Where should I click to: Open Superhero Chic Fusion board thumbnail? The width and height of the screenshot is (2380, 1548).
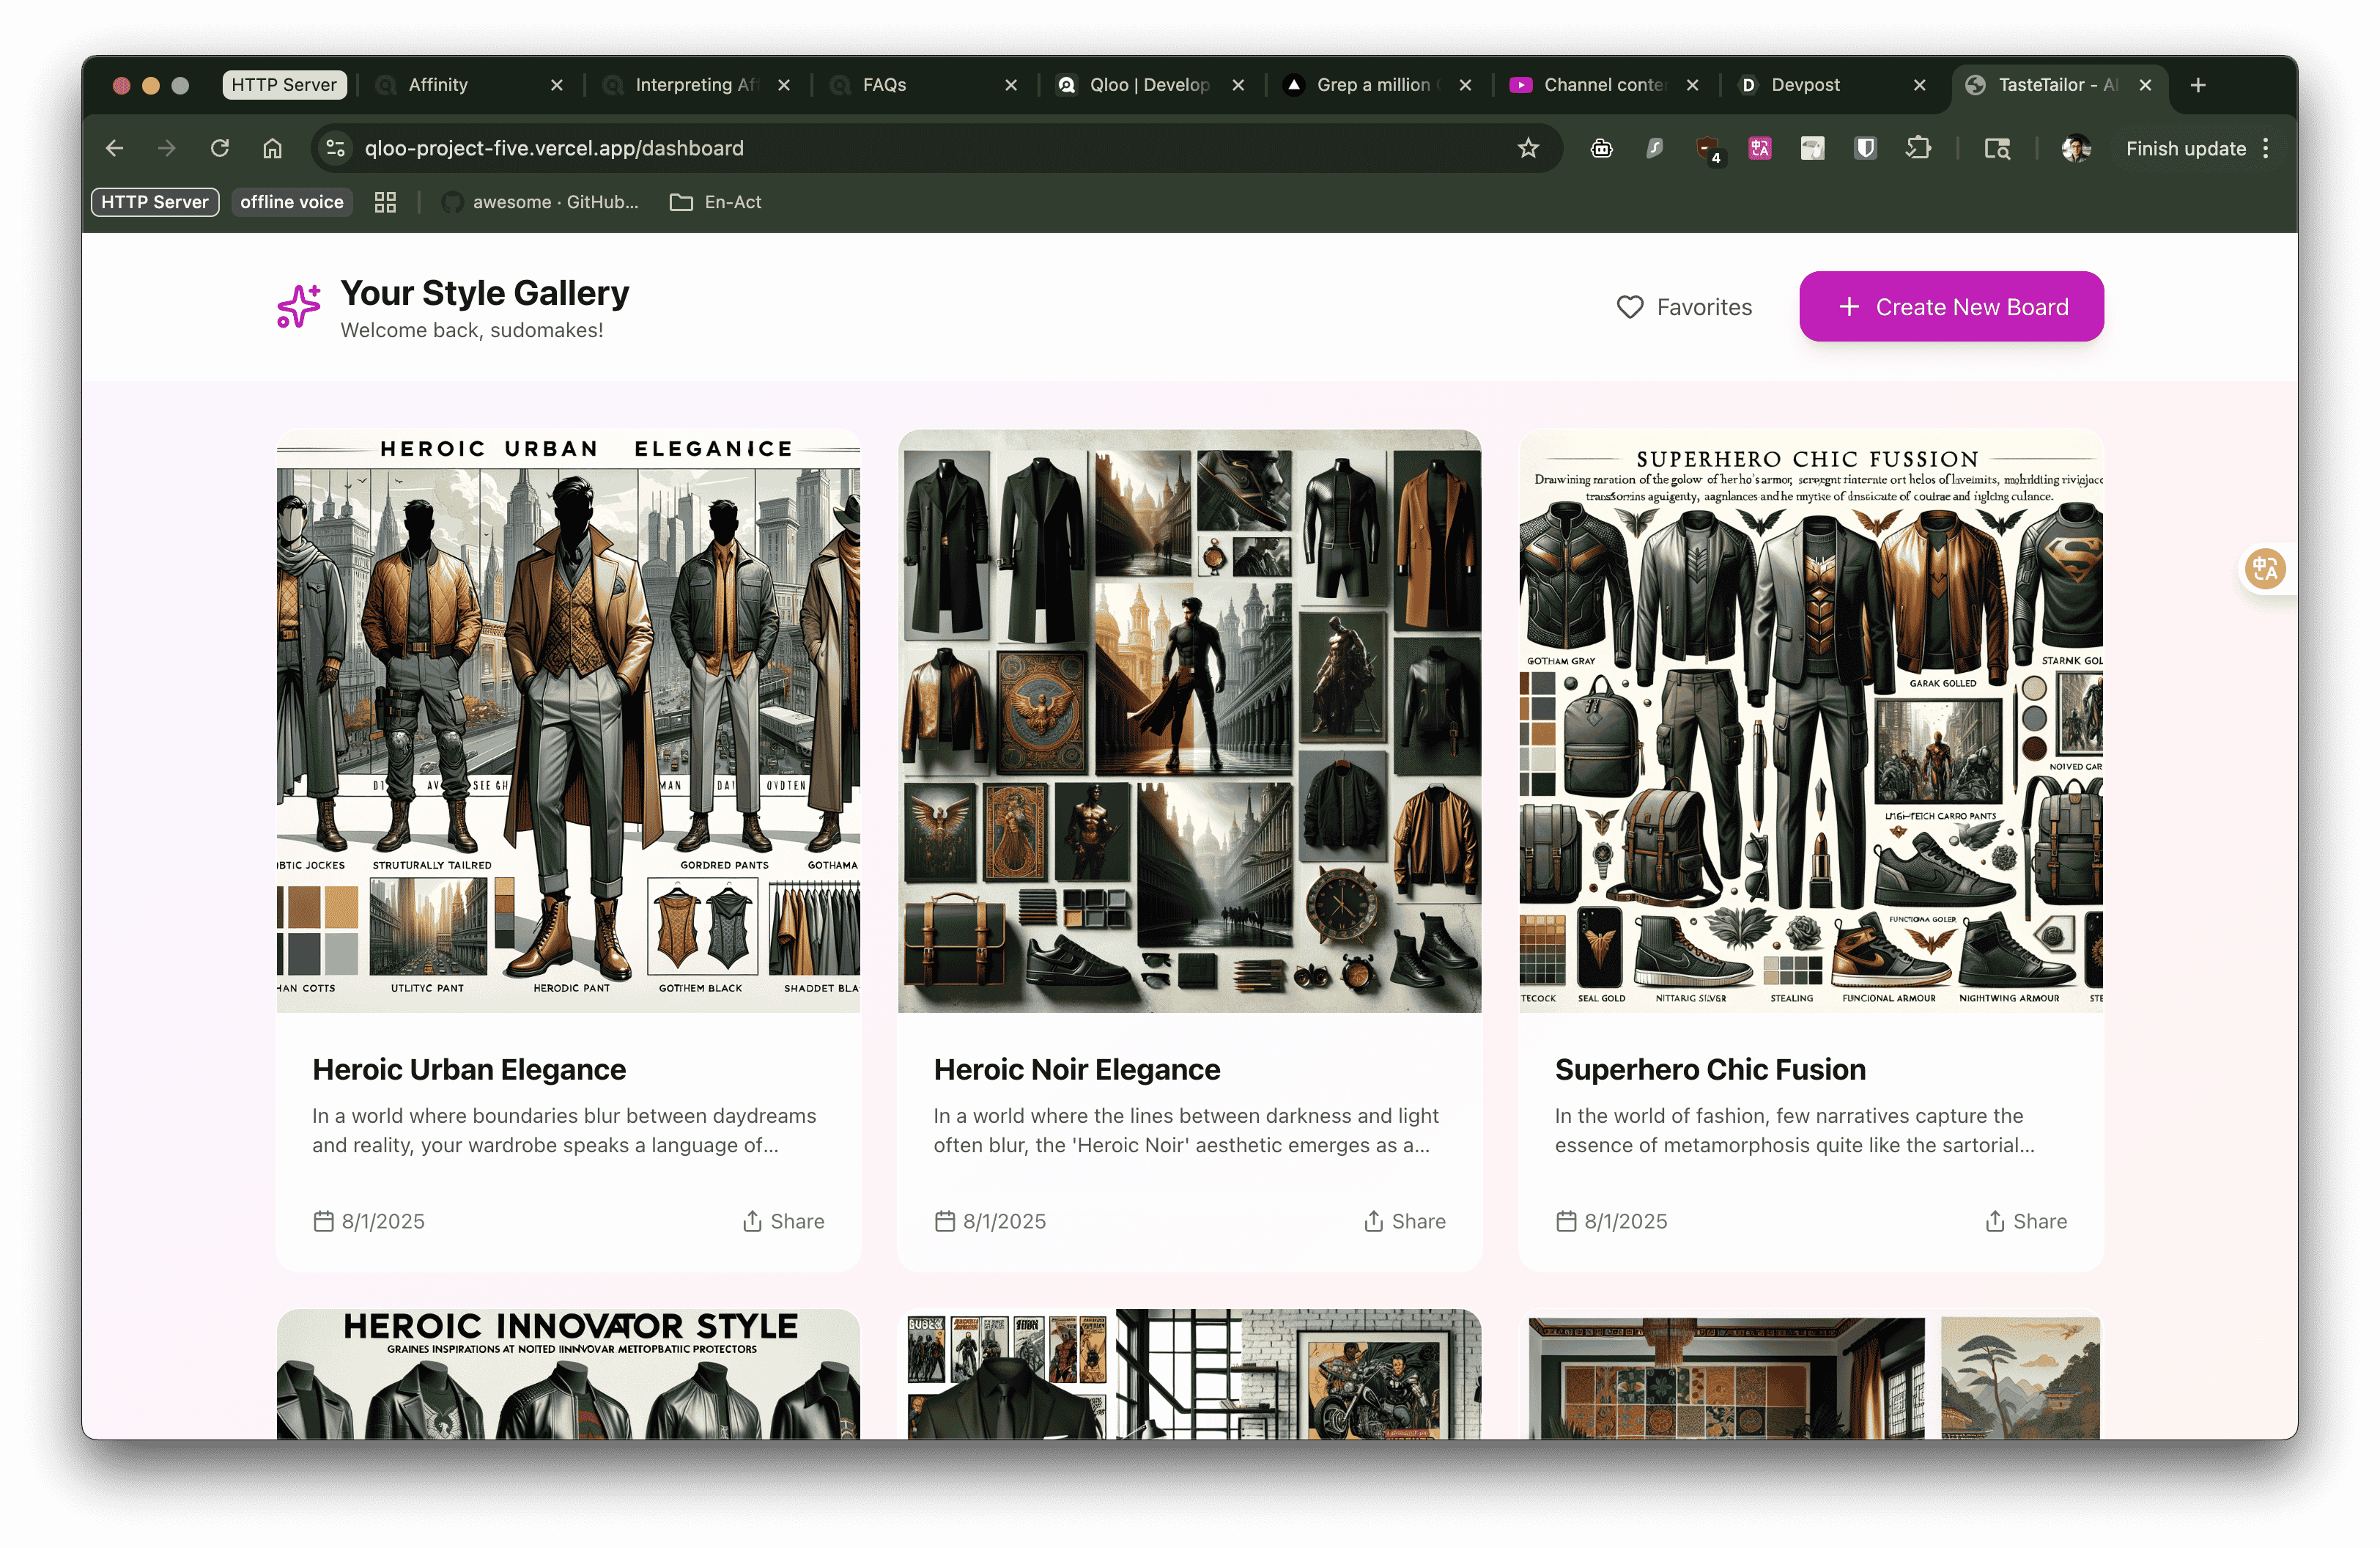click(x=1810, y=721)
